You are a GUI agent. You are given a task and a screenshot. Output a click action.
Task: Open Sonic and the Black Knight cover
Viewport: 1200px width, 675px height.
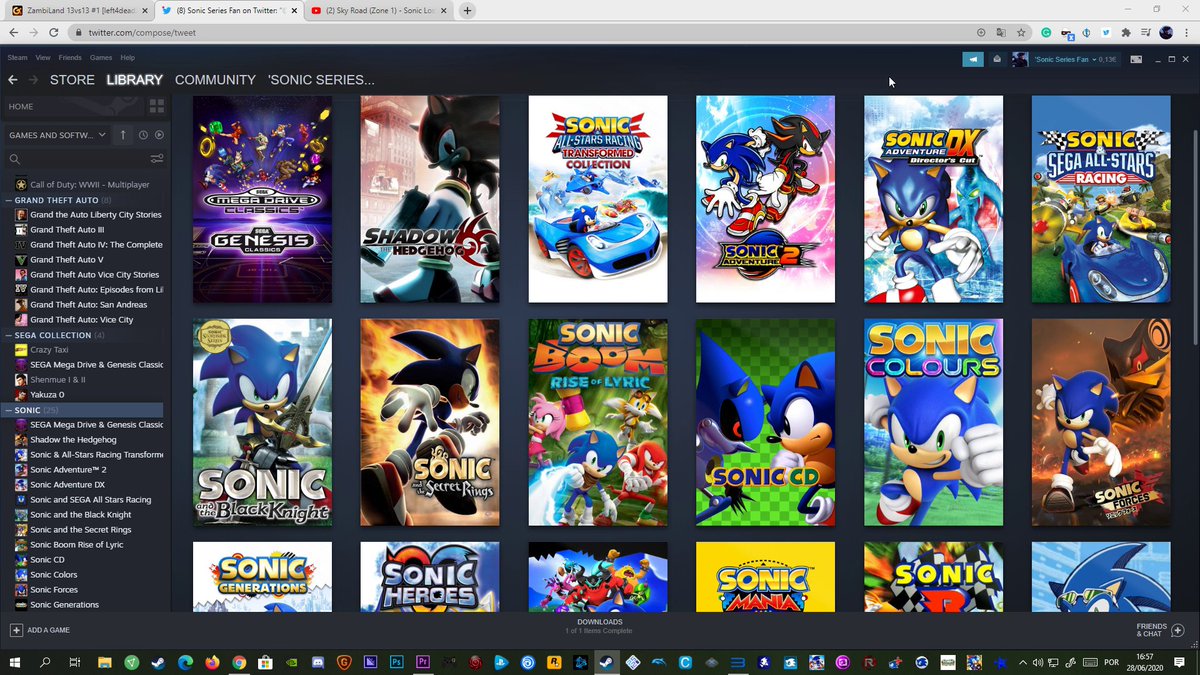tap(262, 422)
